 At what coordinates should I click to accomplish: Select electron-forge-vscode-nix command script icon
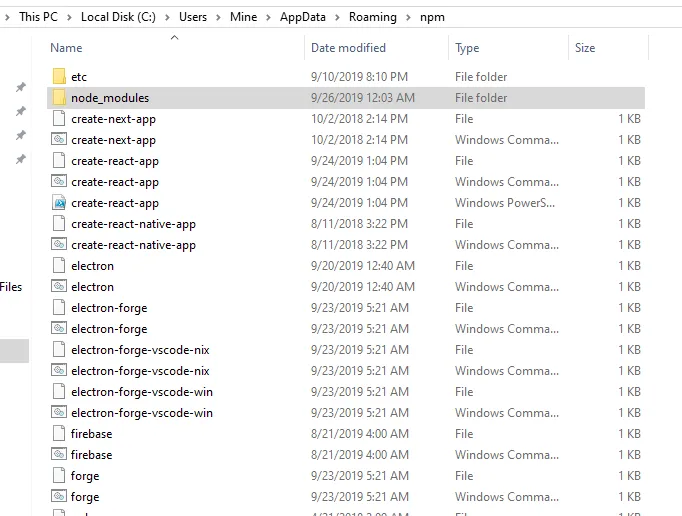(x=59, y=370)
